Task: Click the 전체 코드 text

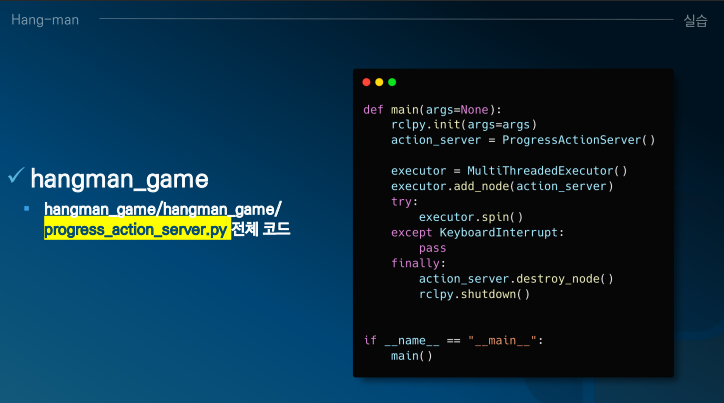Action: tap(260, 229)
